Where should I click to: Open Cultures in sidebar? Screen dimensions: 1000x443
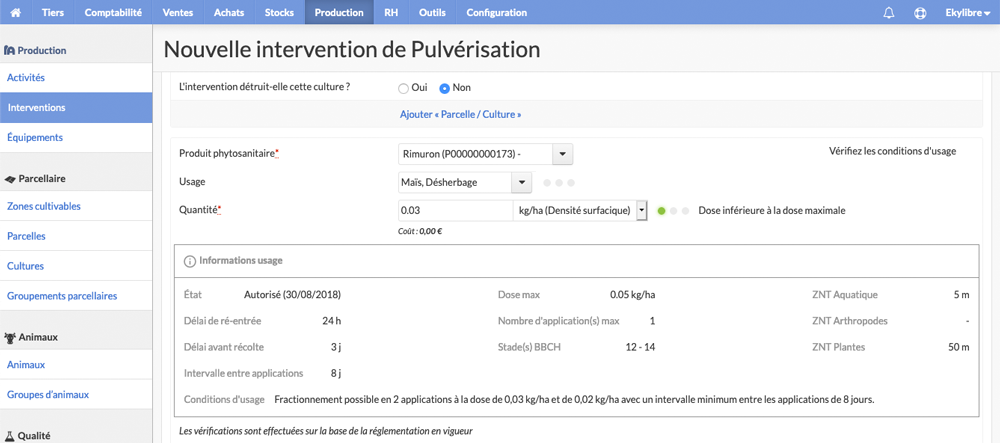[x=76, y=266]
